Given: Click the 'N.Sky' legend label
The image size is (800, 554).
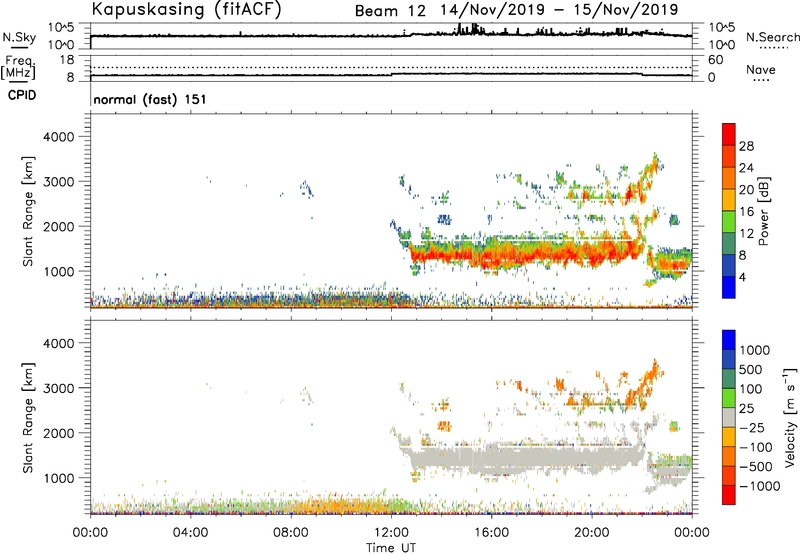Looking at the screenshot, I should tap(19, 37).
